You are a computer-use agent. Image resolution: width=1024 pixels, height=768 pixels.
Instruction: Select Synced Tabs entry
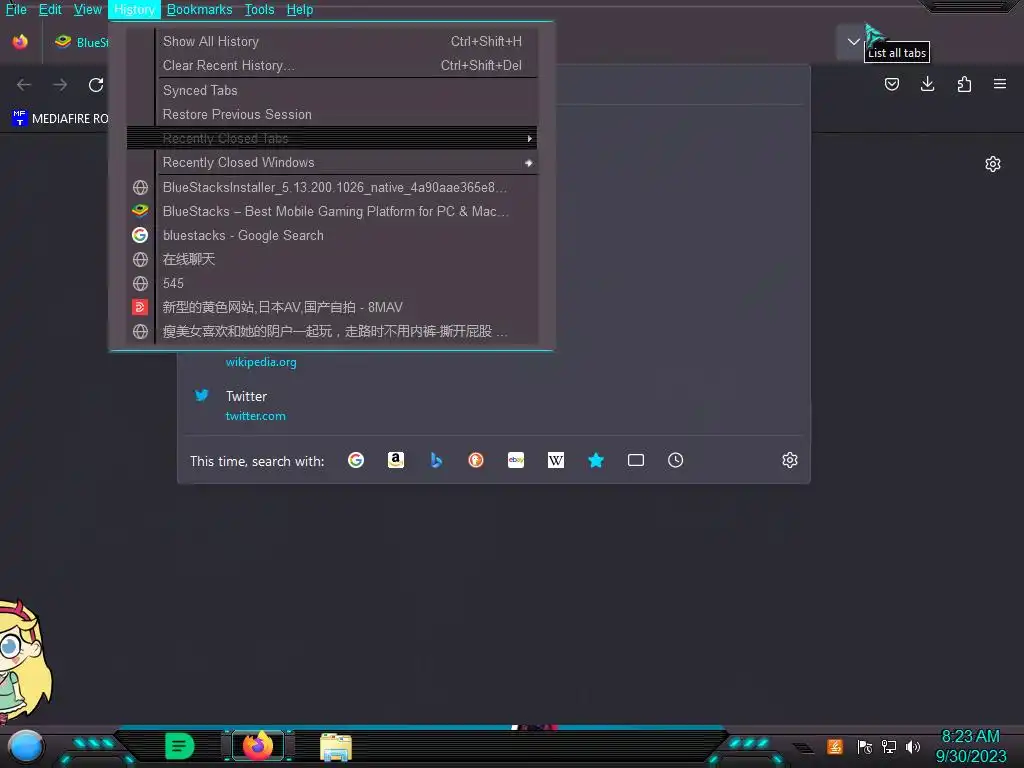tap(332, 90)
